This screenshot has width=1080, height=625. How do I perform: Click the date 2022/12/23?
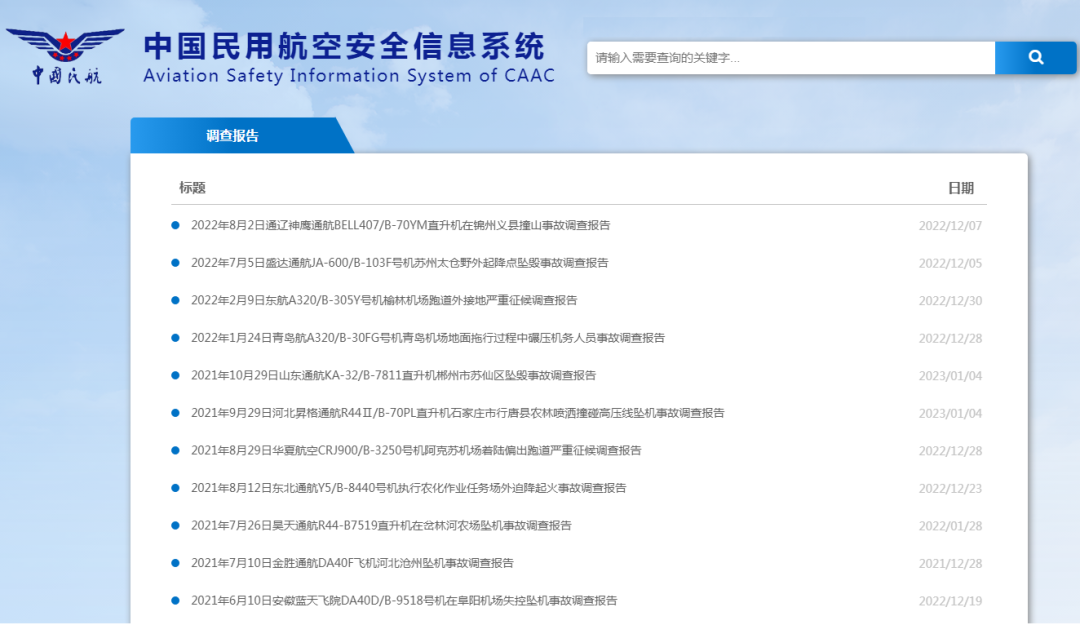coord(951,489)
